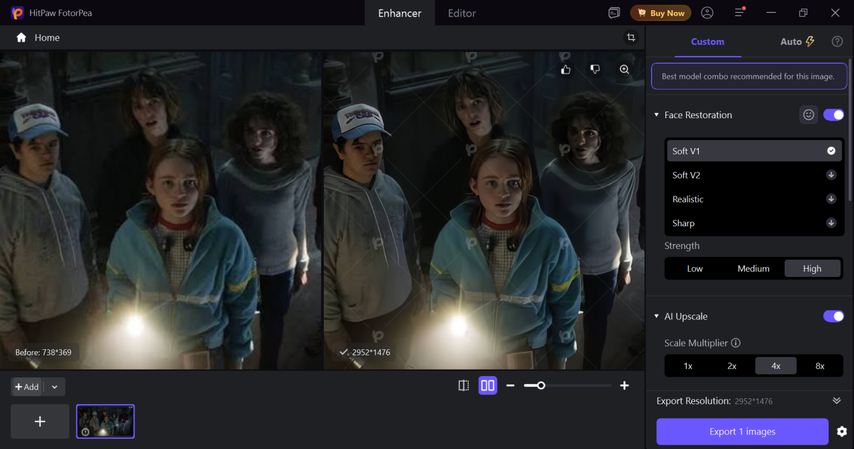Download the Sharp model
The image size is (854, 449).
(x=831, y=223)
